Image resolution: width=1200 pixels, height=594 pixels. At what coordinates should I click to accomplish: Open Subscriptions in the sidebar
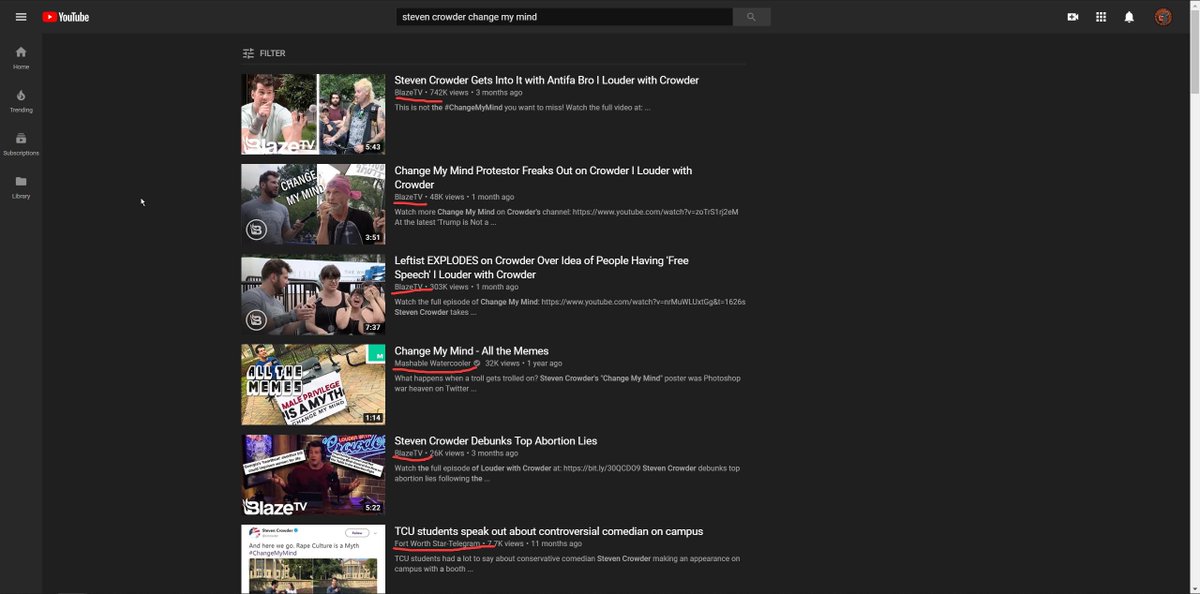21,144
